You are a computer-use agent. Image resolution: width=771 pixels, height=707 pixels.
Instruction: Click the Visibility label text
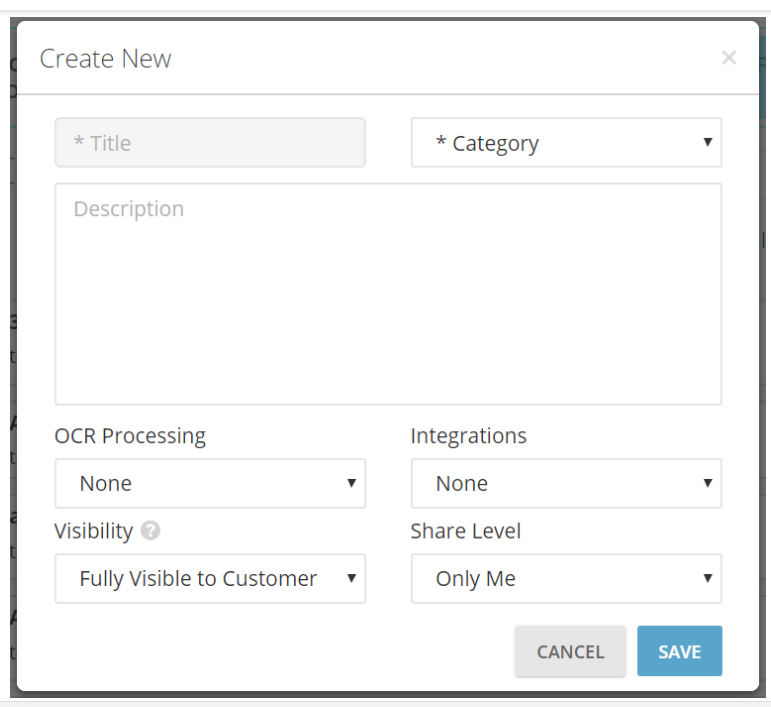(93, 531)
